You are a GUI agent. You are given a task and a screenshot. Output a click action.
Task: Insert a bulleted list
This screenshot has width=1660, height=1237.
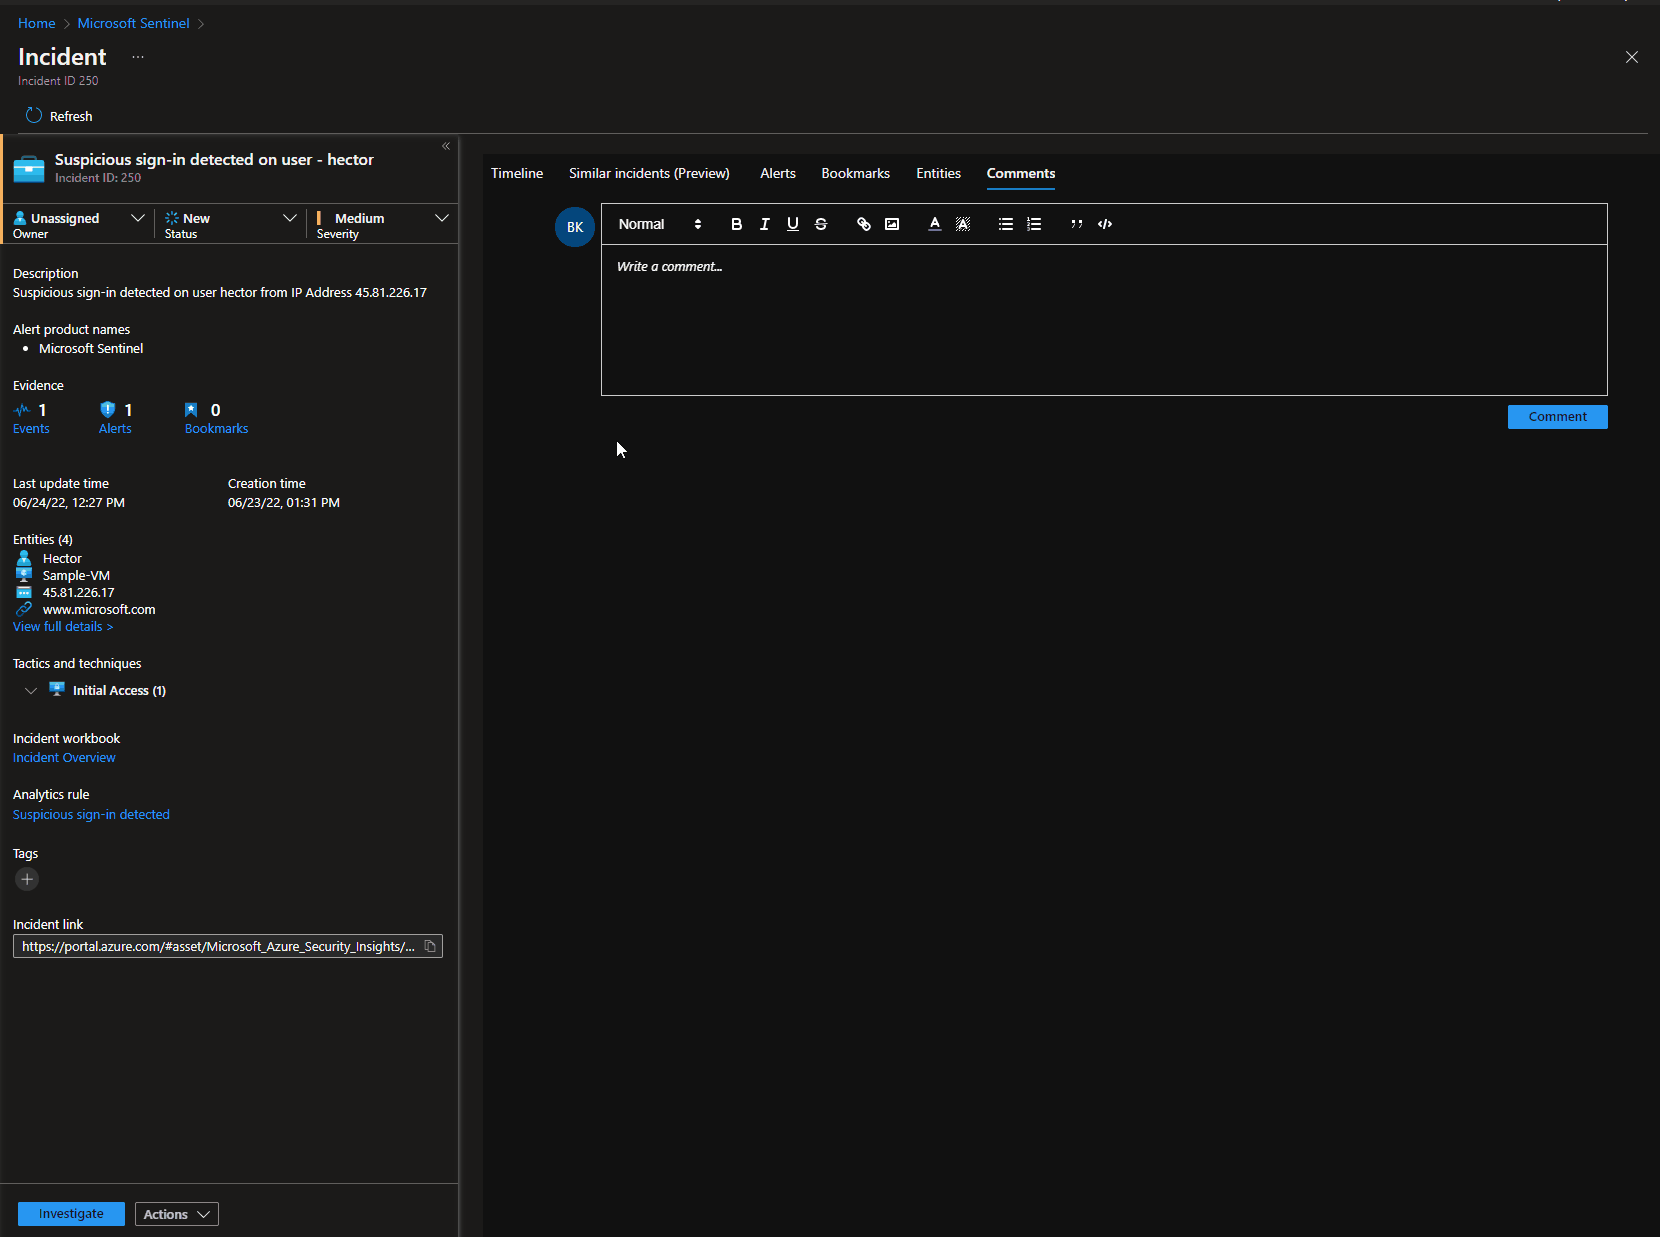1005,224
